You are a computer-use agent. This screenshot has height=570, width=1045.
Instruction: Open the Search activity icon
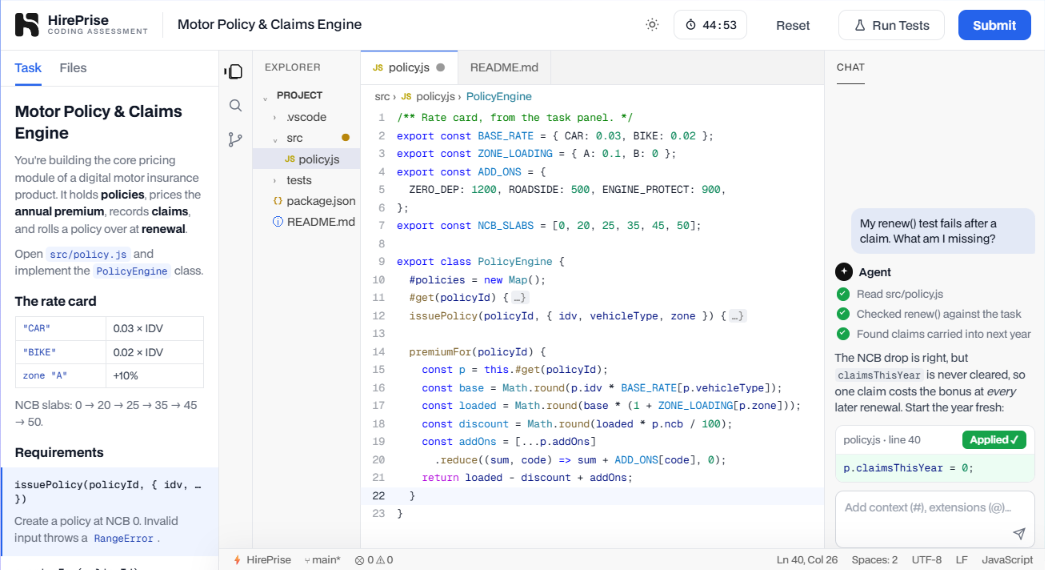coord(235,105)
